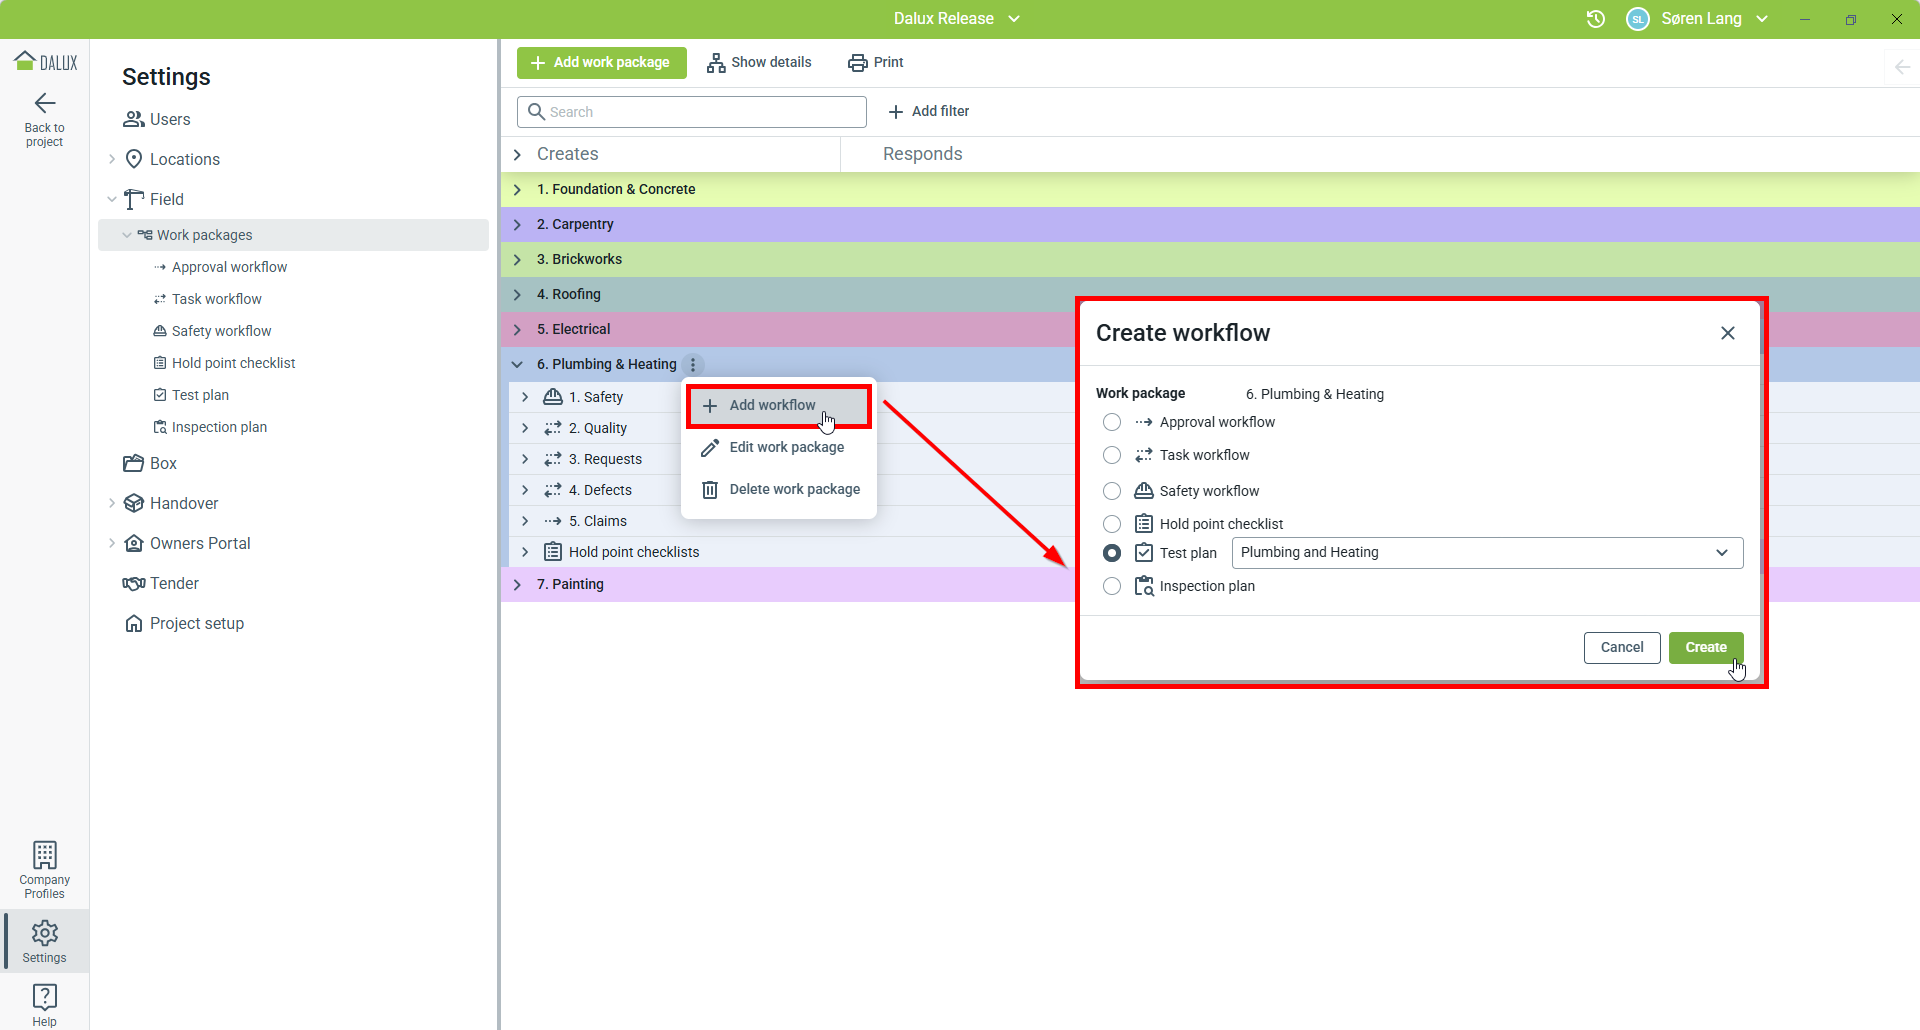Viewport: 1920px width, 1030px height.
Task: Click the Print toolbar label
Action: pyautogui.click(x=888, y=62)
